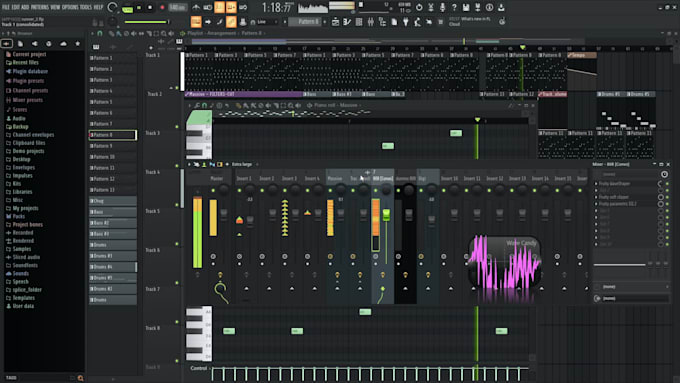Click the playlist zoom magnifier tool
The height and width of the screenshot is (383, 680).
(x=163, y=33)
